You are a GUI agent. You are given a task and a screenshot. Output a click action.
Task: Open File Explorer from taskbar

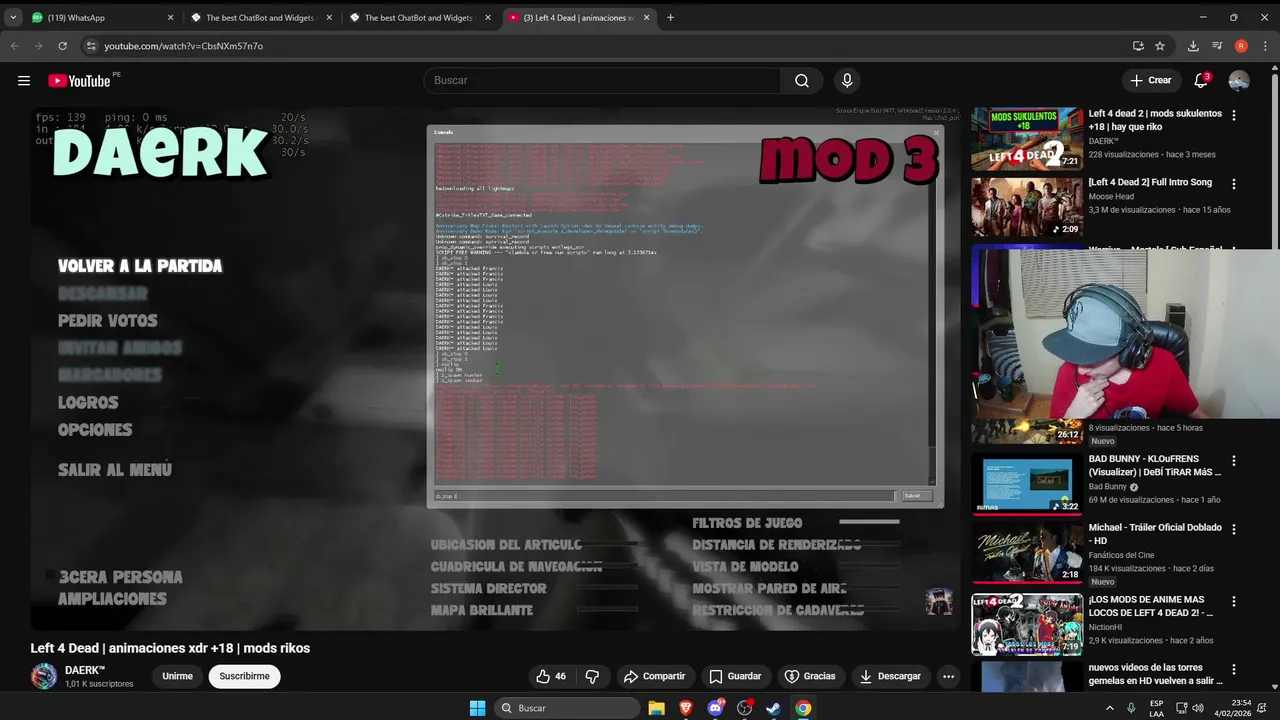click(656, 708)
